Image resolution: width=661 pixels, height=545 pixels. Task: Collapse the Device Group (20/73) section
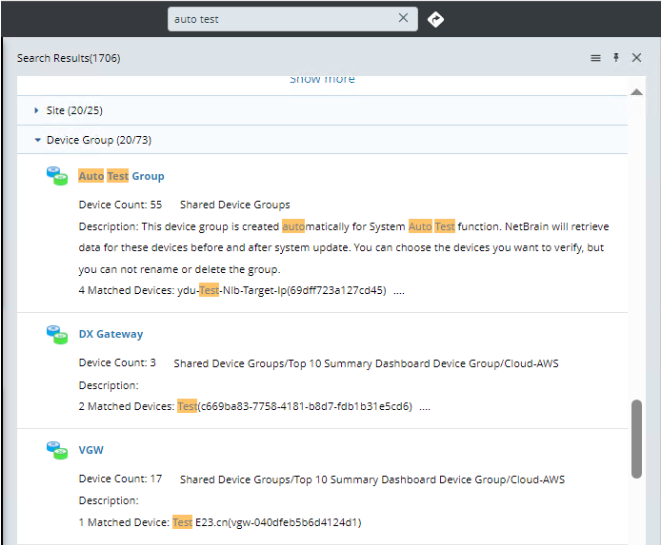coord(37,140)
